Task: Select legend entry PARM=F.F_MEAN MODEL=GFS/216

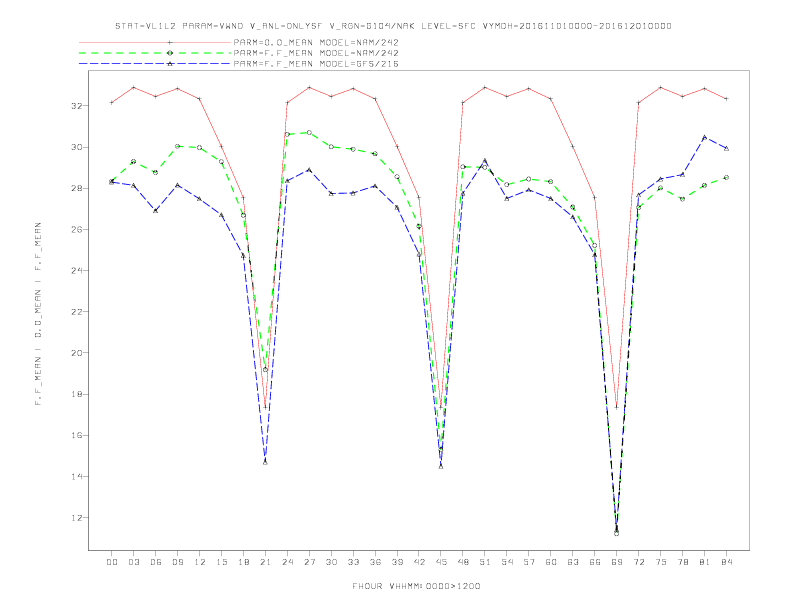Action: pos(316,64)
